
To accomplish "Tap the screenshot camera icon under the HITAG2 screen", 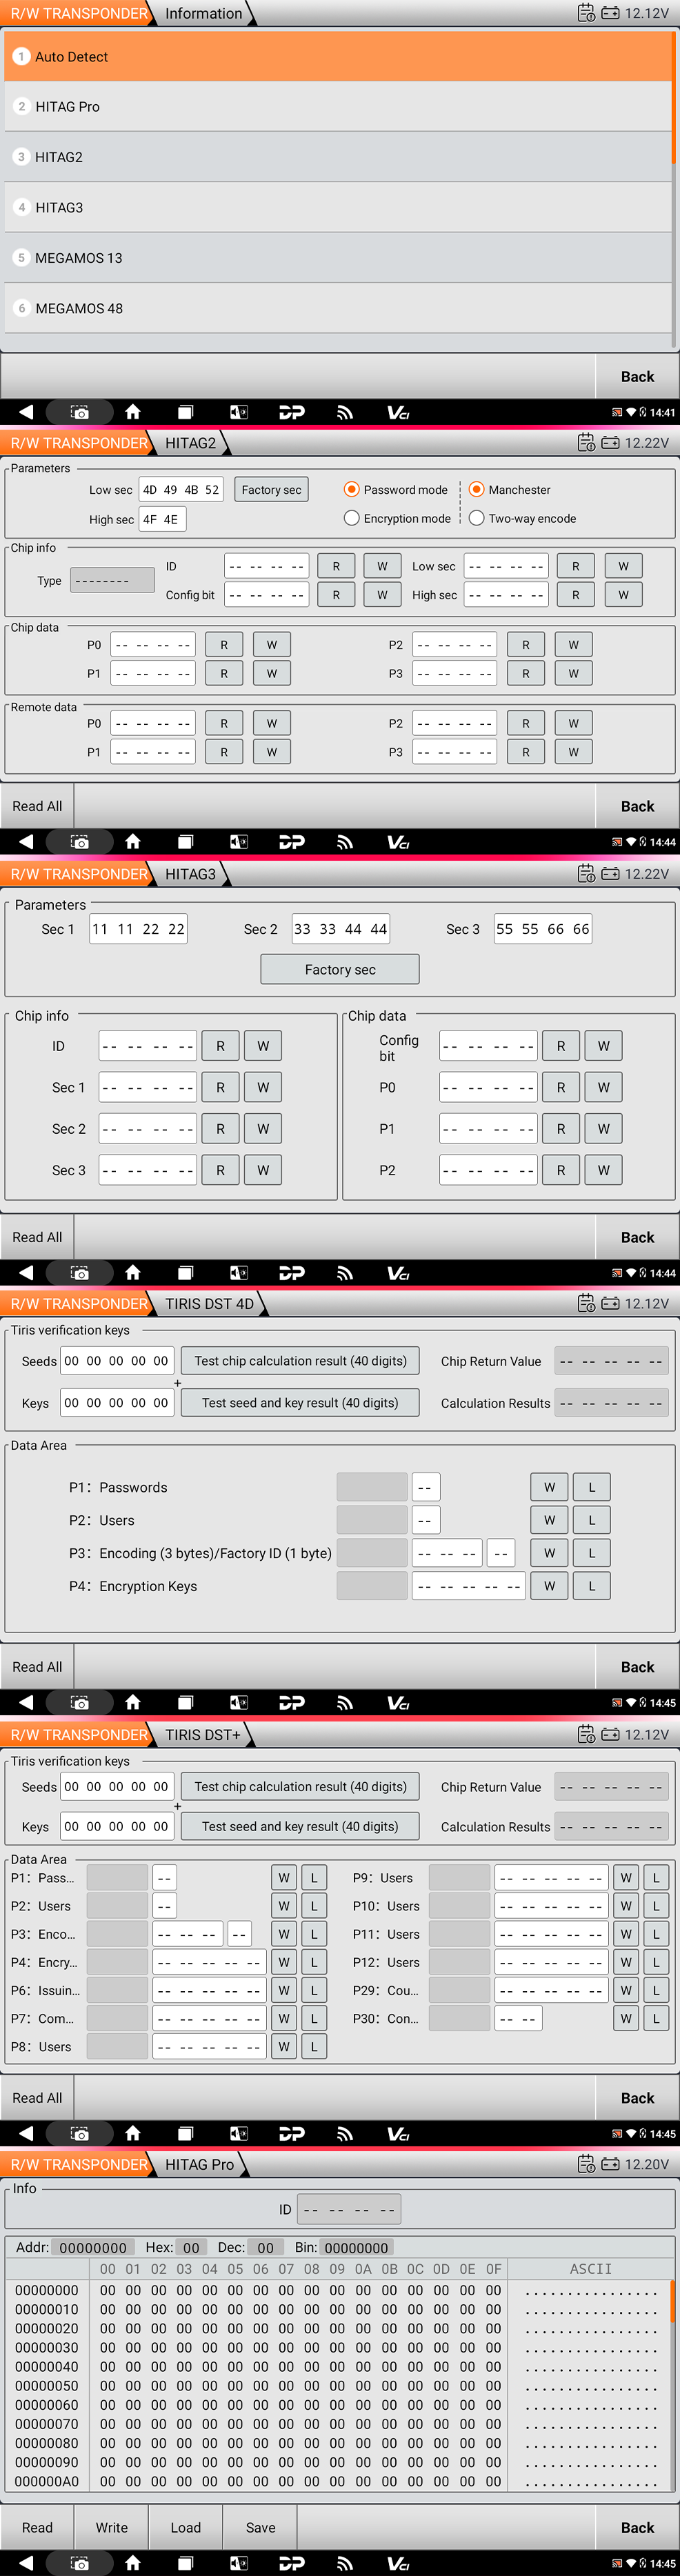I will 80,842.
